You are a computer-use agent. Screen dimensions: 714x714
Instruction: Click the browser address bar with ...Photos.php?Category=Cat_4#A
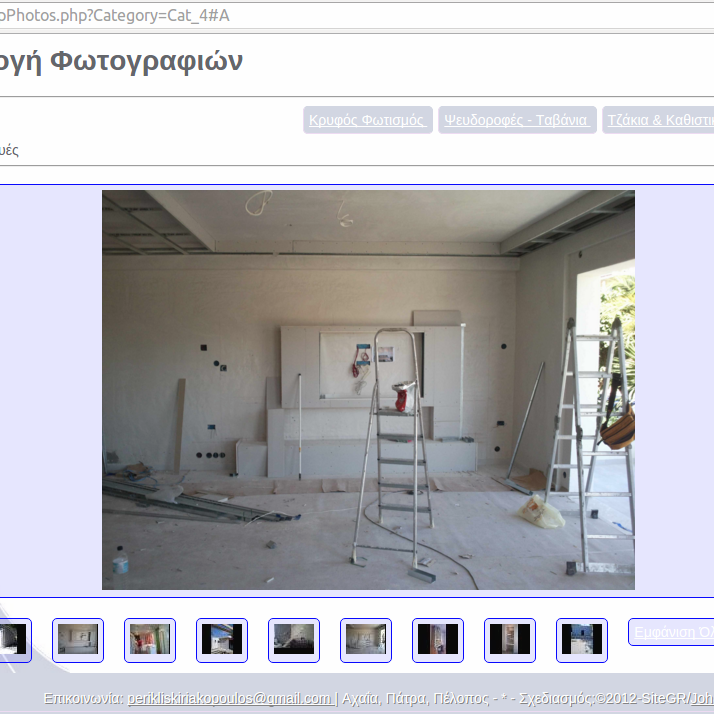point(357,15)
